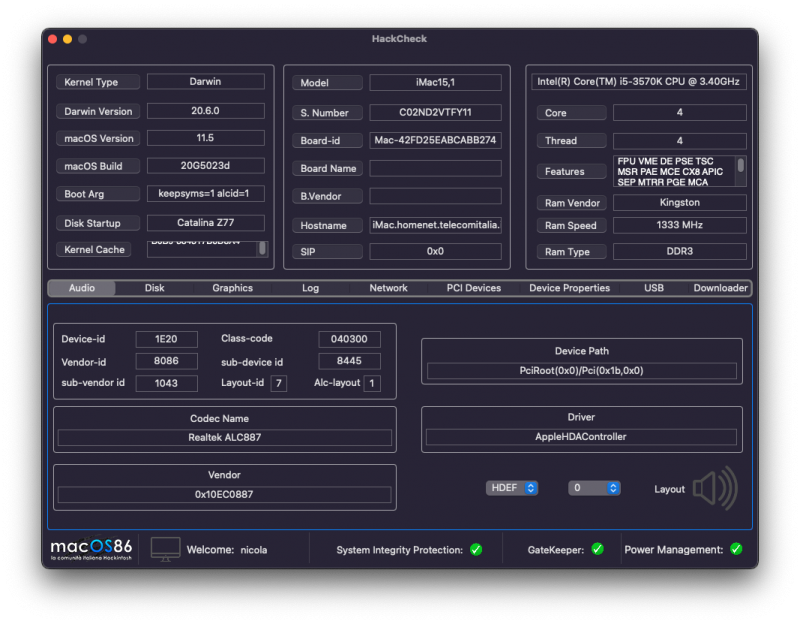Click the GateKeeper green checkmark
This screenshot has width=800, height=624.
tap(597, 549)
